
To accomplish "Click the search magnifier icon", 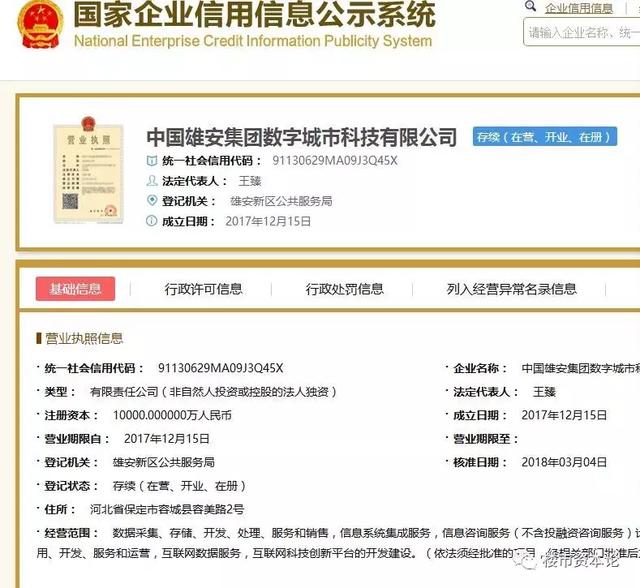I will point(530,6).
